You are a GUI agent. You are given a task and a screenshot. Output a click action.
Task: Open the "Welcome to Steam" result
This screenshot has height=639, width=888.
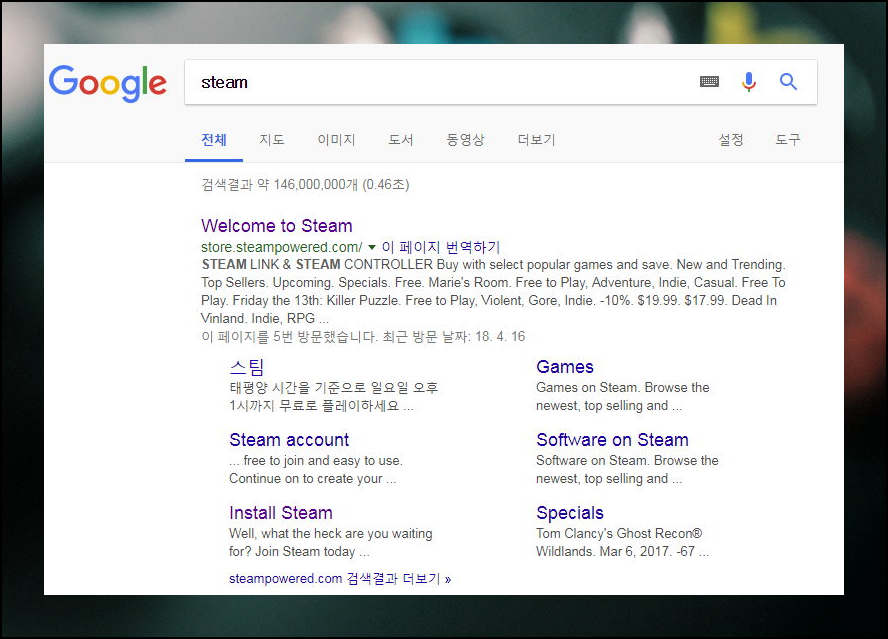(277, 225)
